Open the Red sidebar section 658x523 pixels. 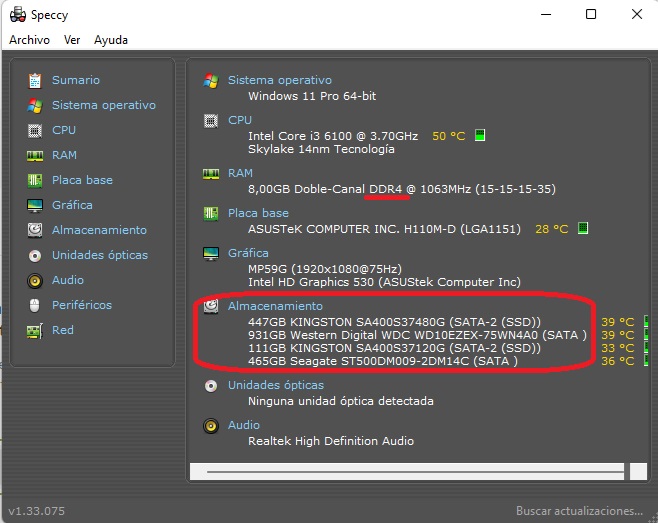coord(63,330)
